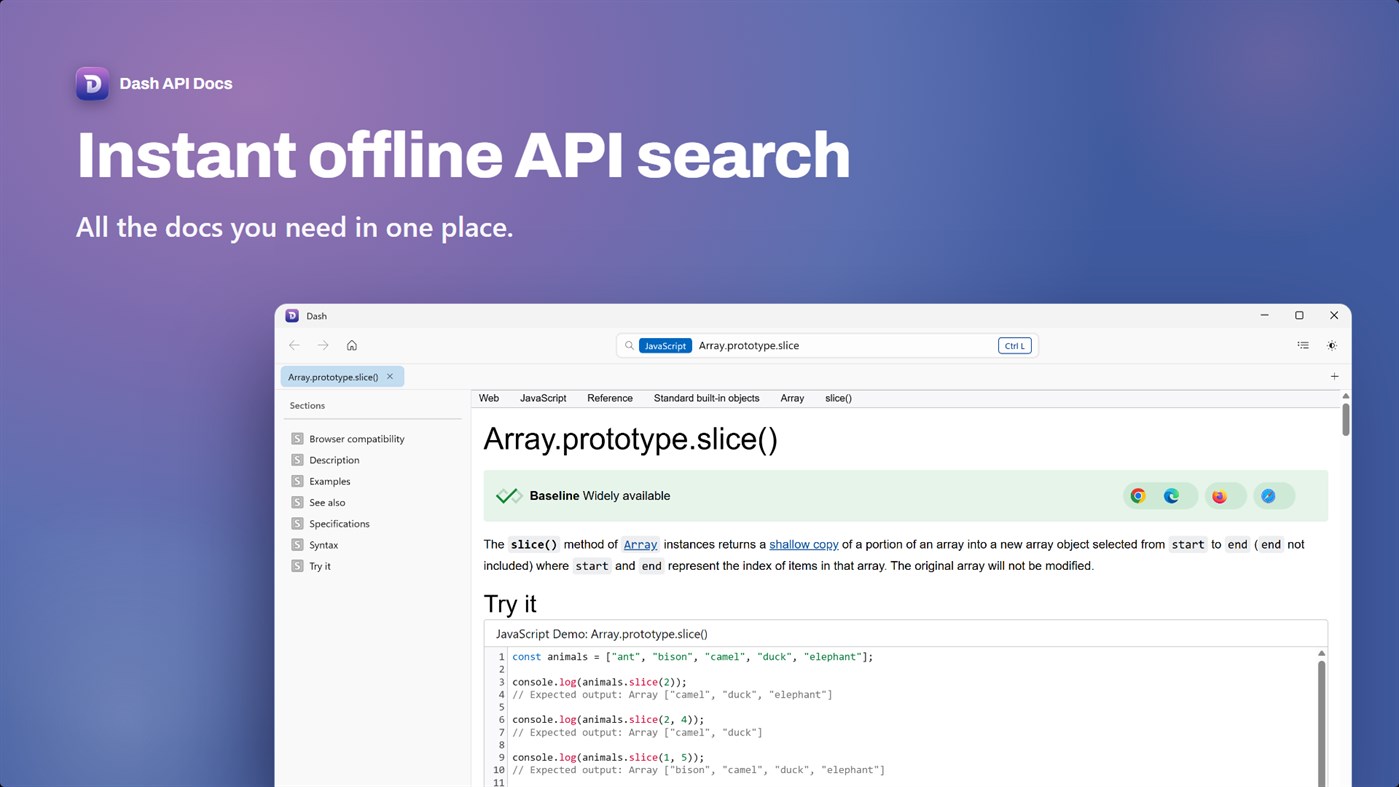Open Reference breadcrumb item
Viewport: 1399px width, 787px height.
tap(610, 398)
